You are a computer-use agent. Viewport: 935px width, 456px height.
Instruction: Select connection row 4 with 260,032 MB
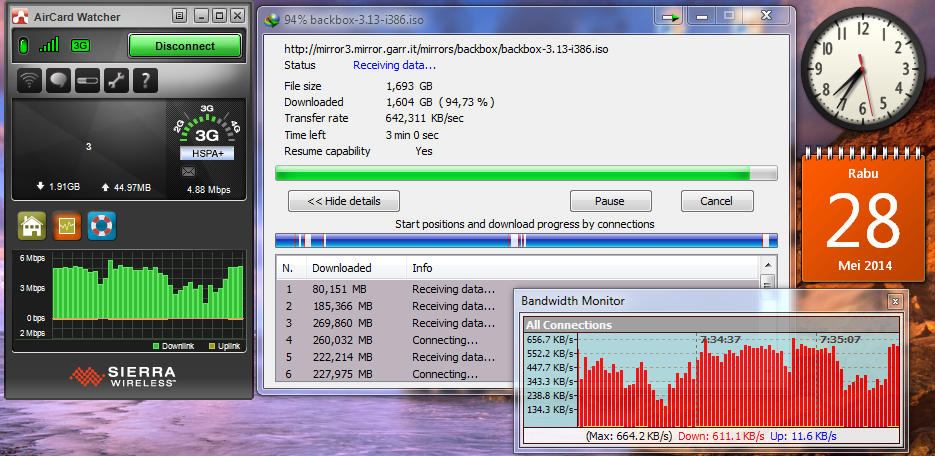(x=395, y=340)
